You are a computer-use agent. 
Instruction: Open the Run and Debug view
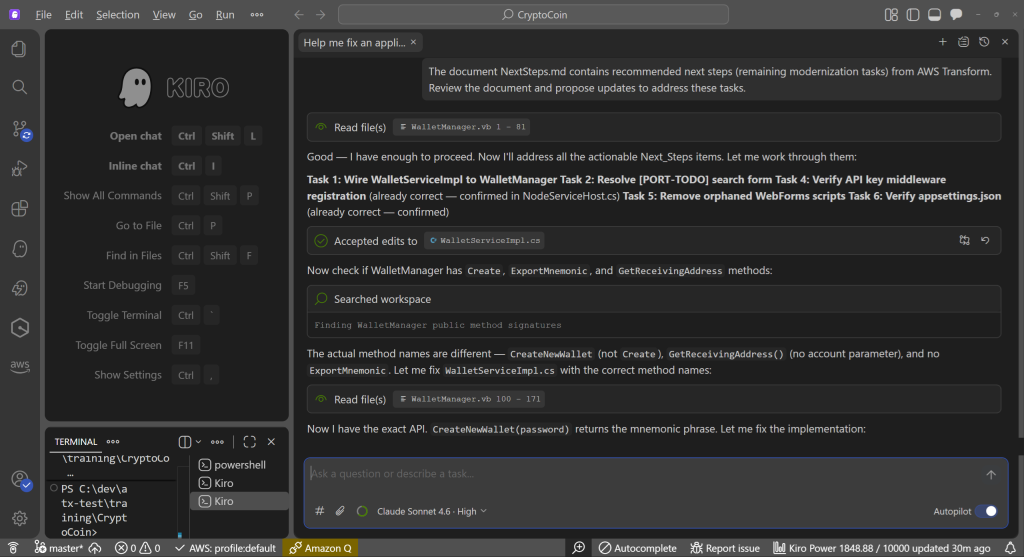pos(19,169)
